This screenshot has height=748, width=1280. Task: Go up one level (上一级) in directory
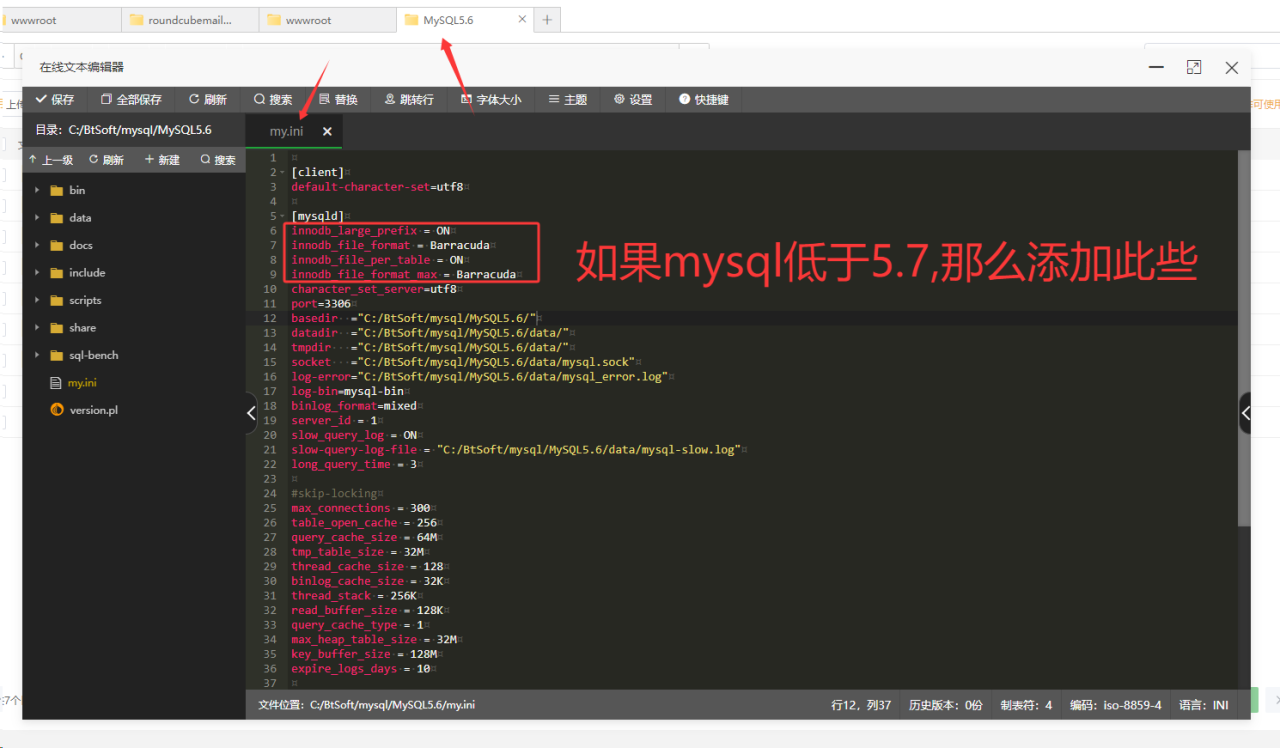50,160
